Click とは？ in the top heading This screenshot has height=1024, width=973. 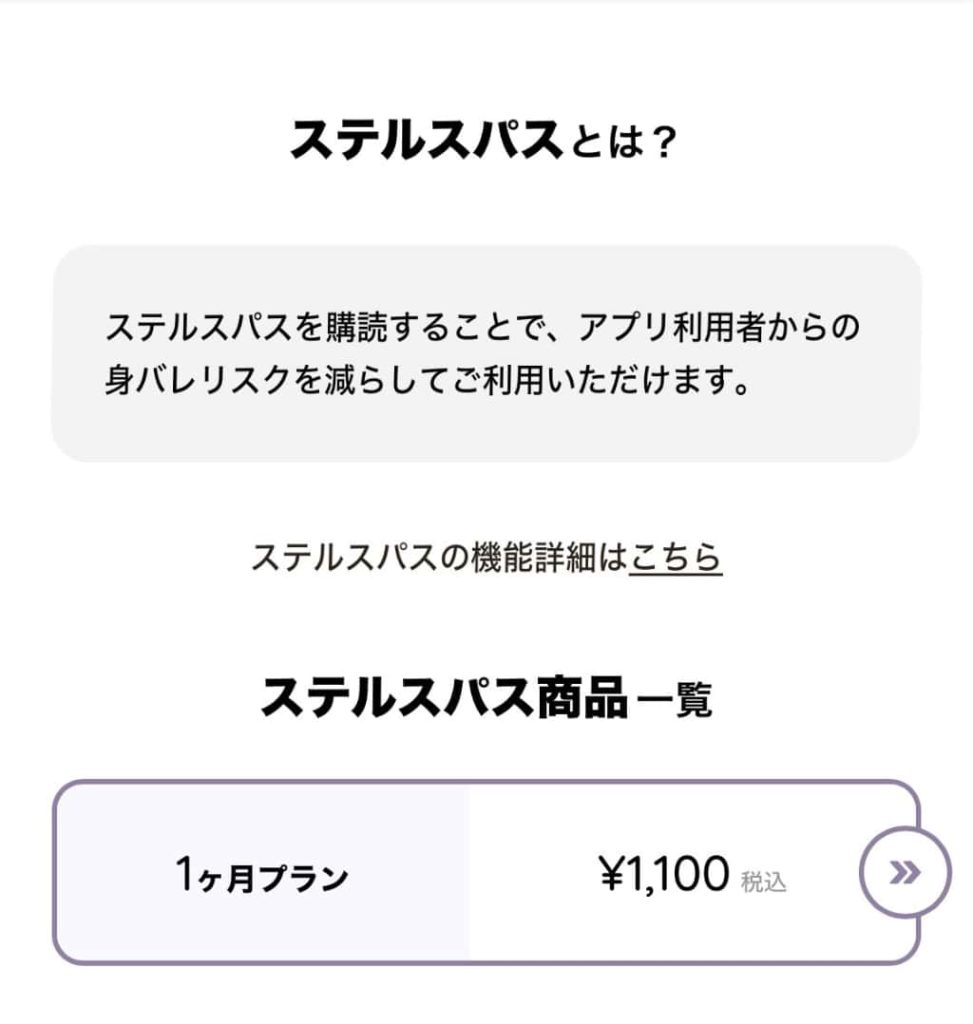coord(622,147)
